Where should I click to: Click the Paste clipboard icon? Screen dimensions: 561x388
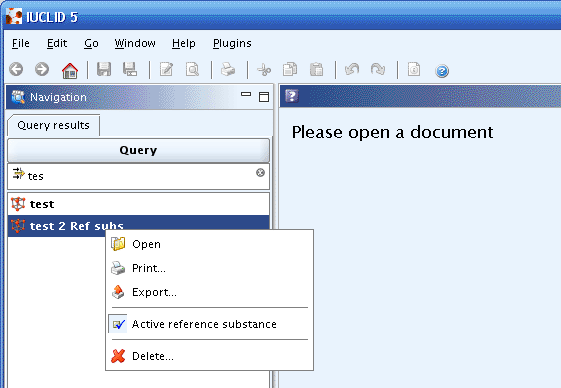coord(316,69)
